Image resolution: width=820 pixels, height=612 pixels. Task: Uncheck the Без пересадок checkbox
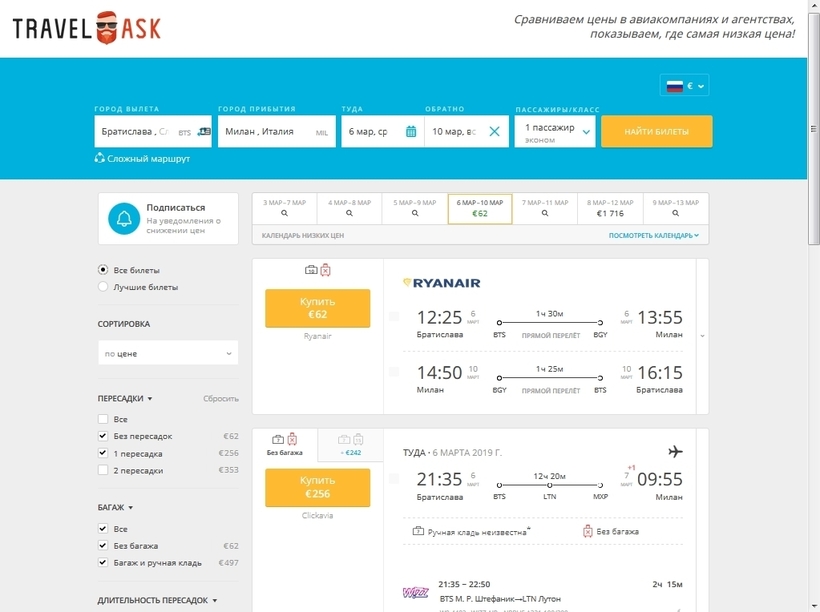point(103,436)
